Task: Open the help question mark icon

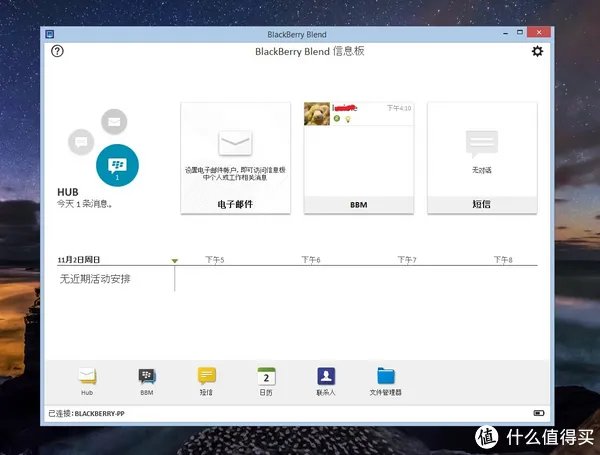Action: tap(57, 51)
